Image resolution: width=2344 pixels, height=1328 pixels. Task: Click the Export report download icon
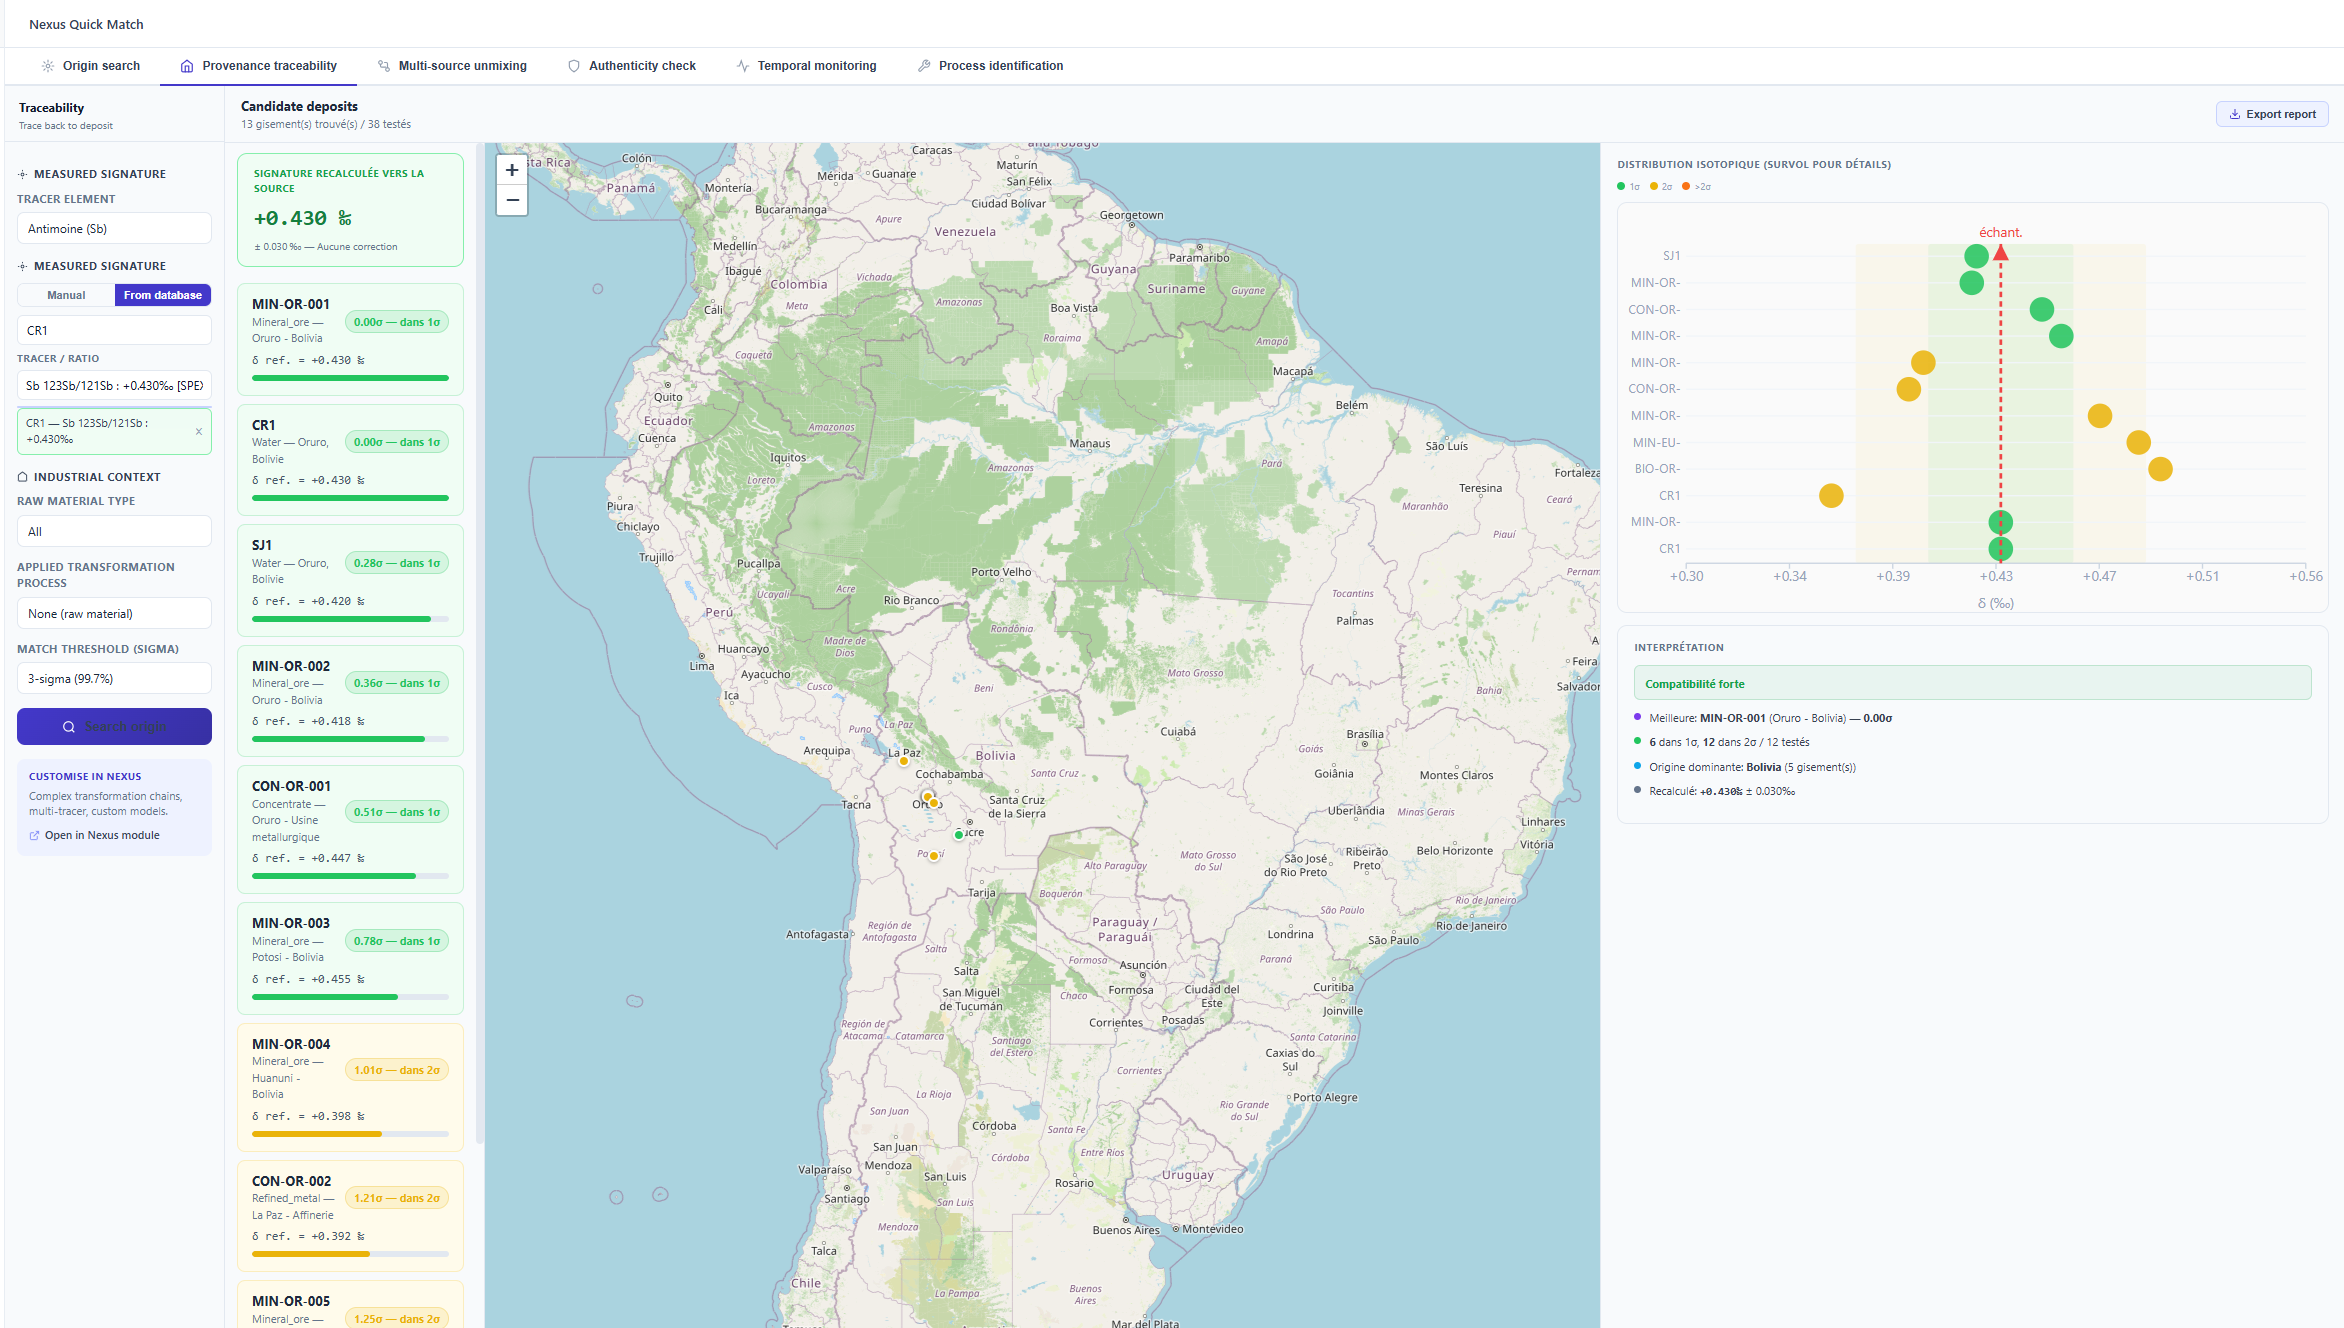point(2235,114)
